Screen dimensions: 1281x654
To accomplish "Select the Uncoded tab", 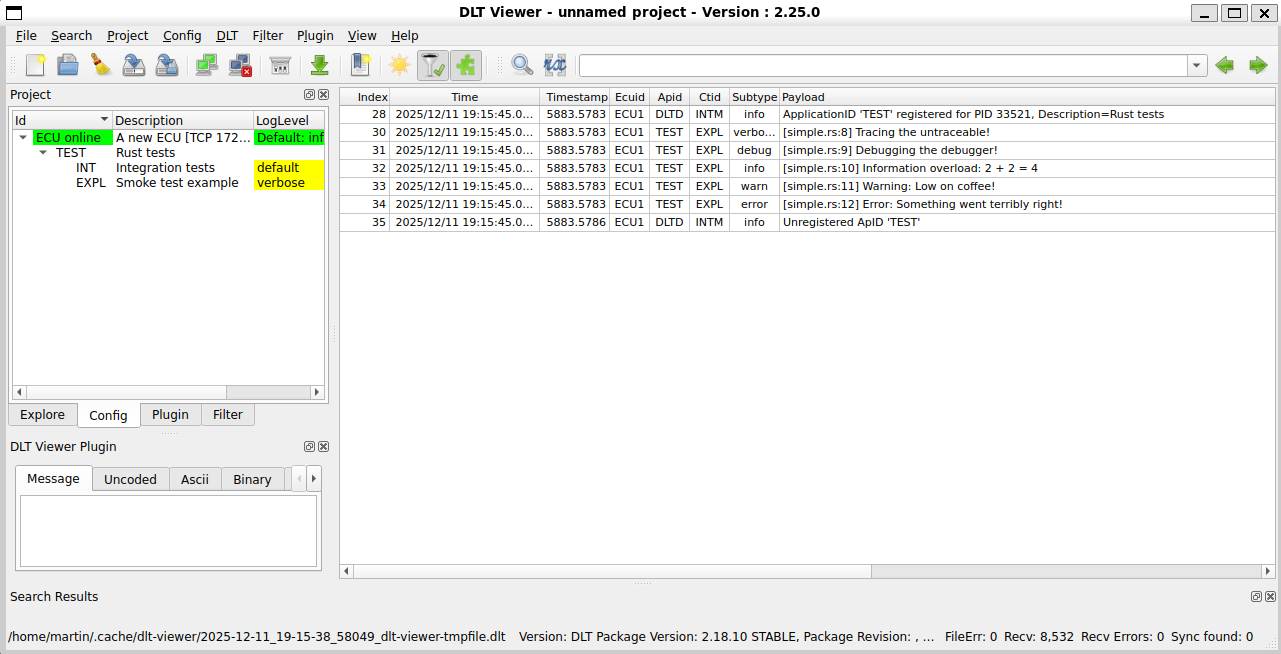I will click(130, 480).
